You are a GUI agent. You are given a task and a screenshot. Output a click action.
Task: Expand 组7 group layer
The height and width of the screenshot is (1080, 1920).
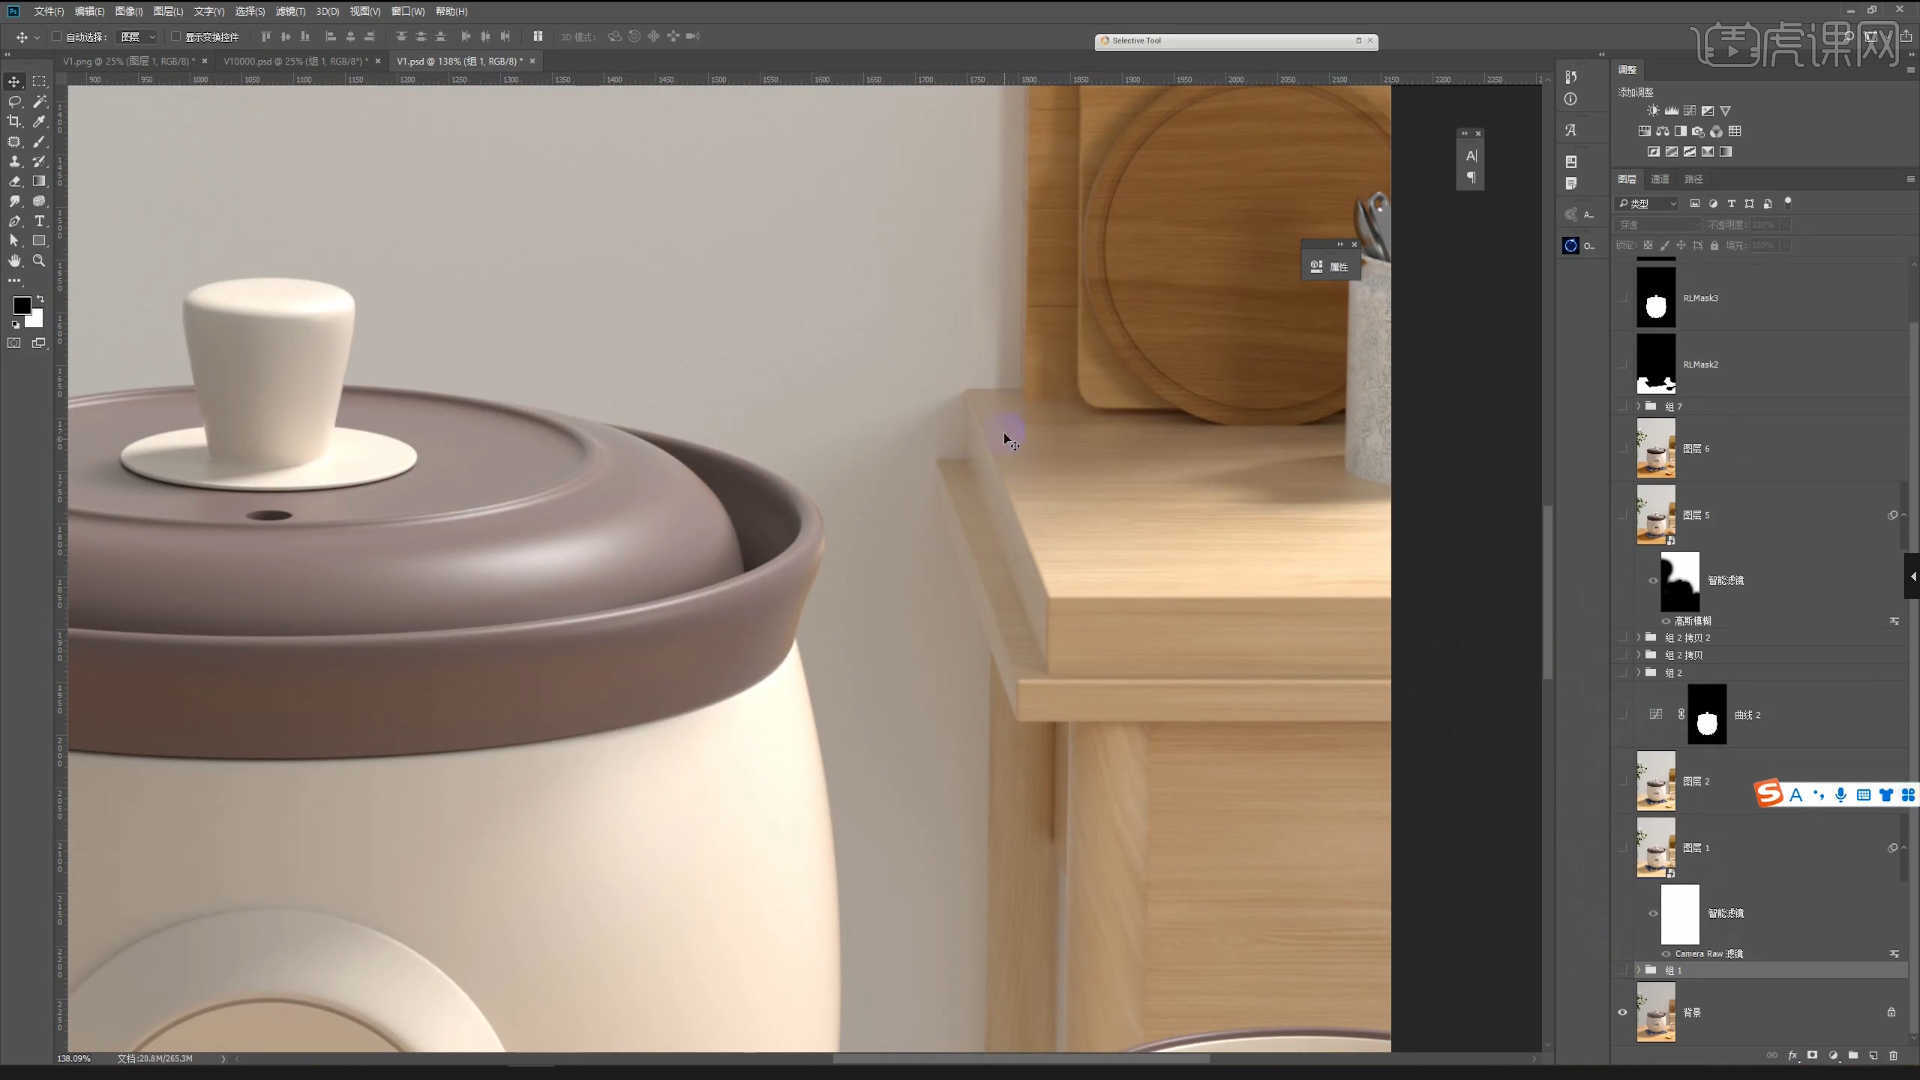[x=1639, y=406]
